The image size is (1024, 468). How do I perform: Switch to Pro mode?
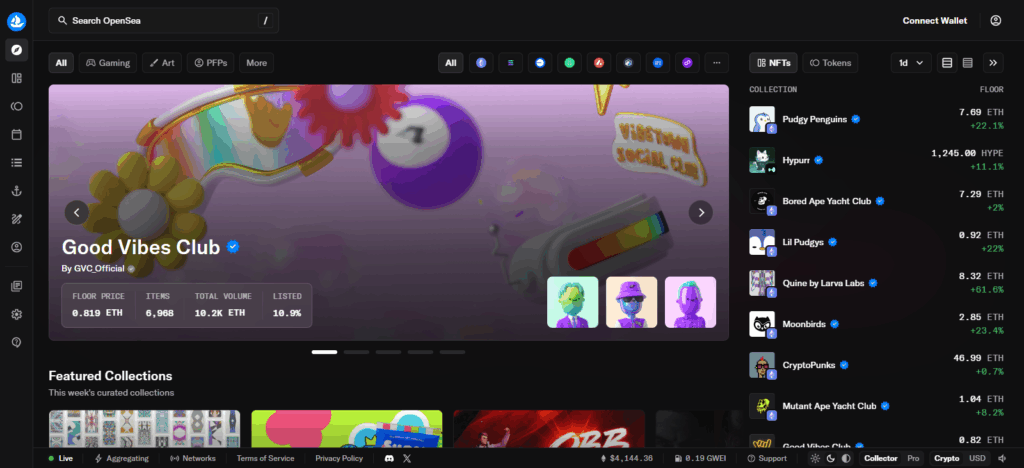[912, 458]
